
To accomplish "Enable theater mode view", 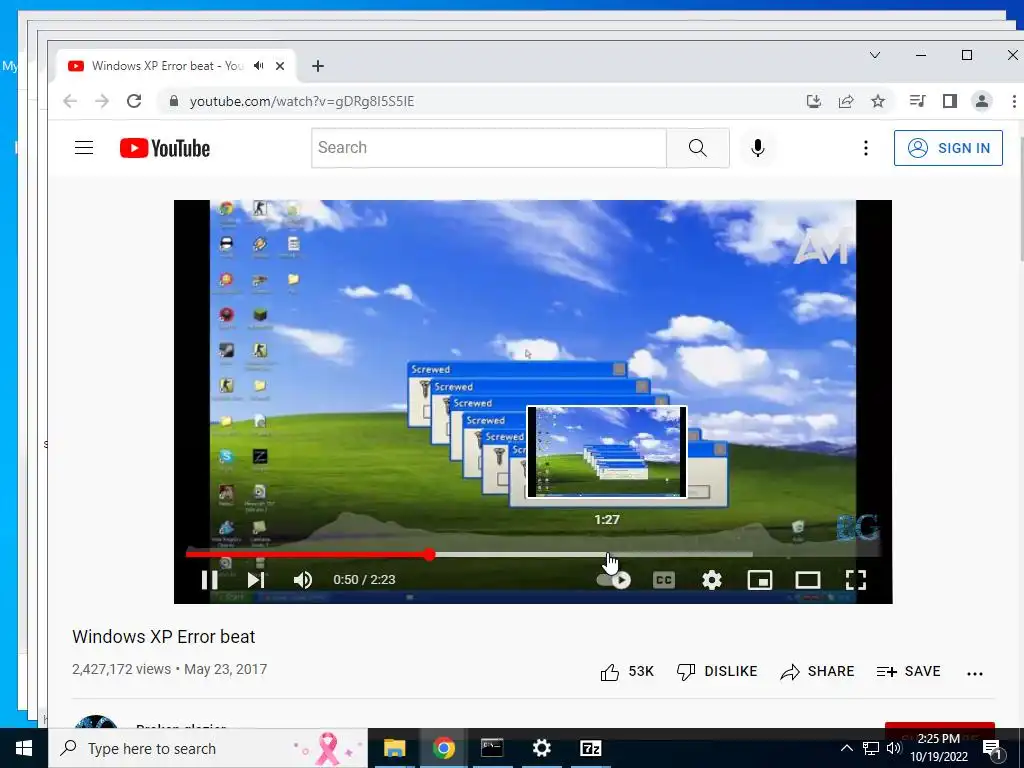I will click(x=808, y=580).
